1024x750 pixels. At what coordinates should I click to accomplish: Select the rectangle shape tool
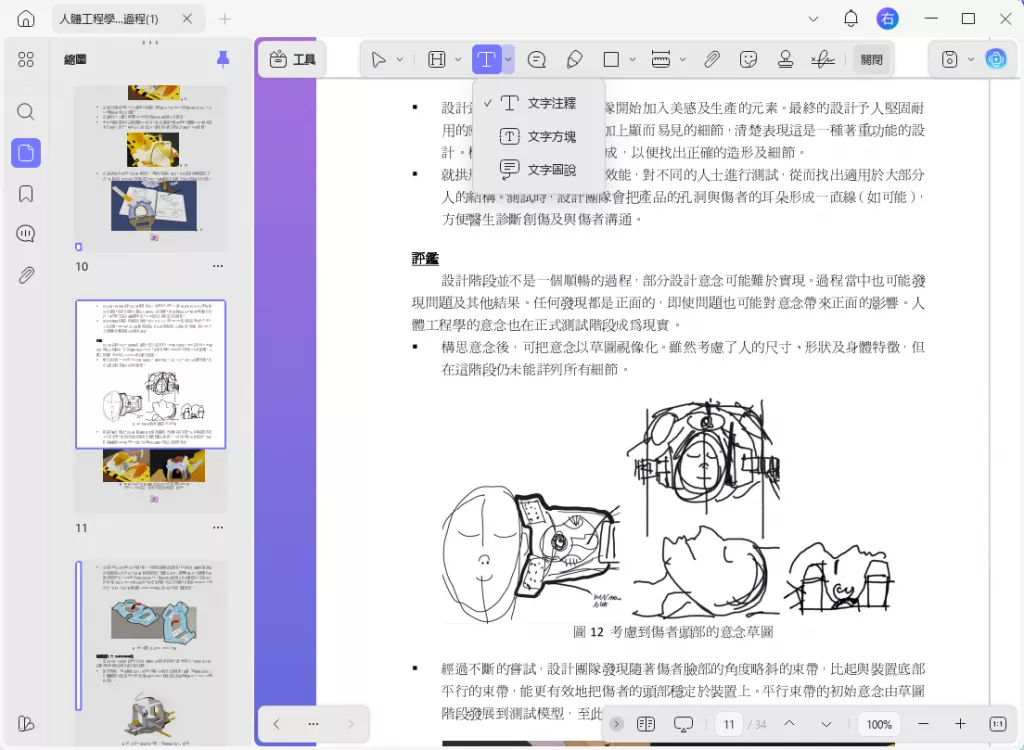tap(611, 59)
